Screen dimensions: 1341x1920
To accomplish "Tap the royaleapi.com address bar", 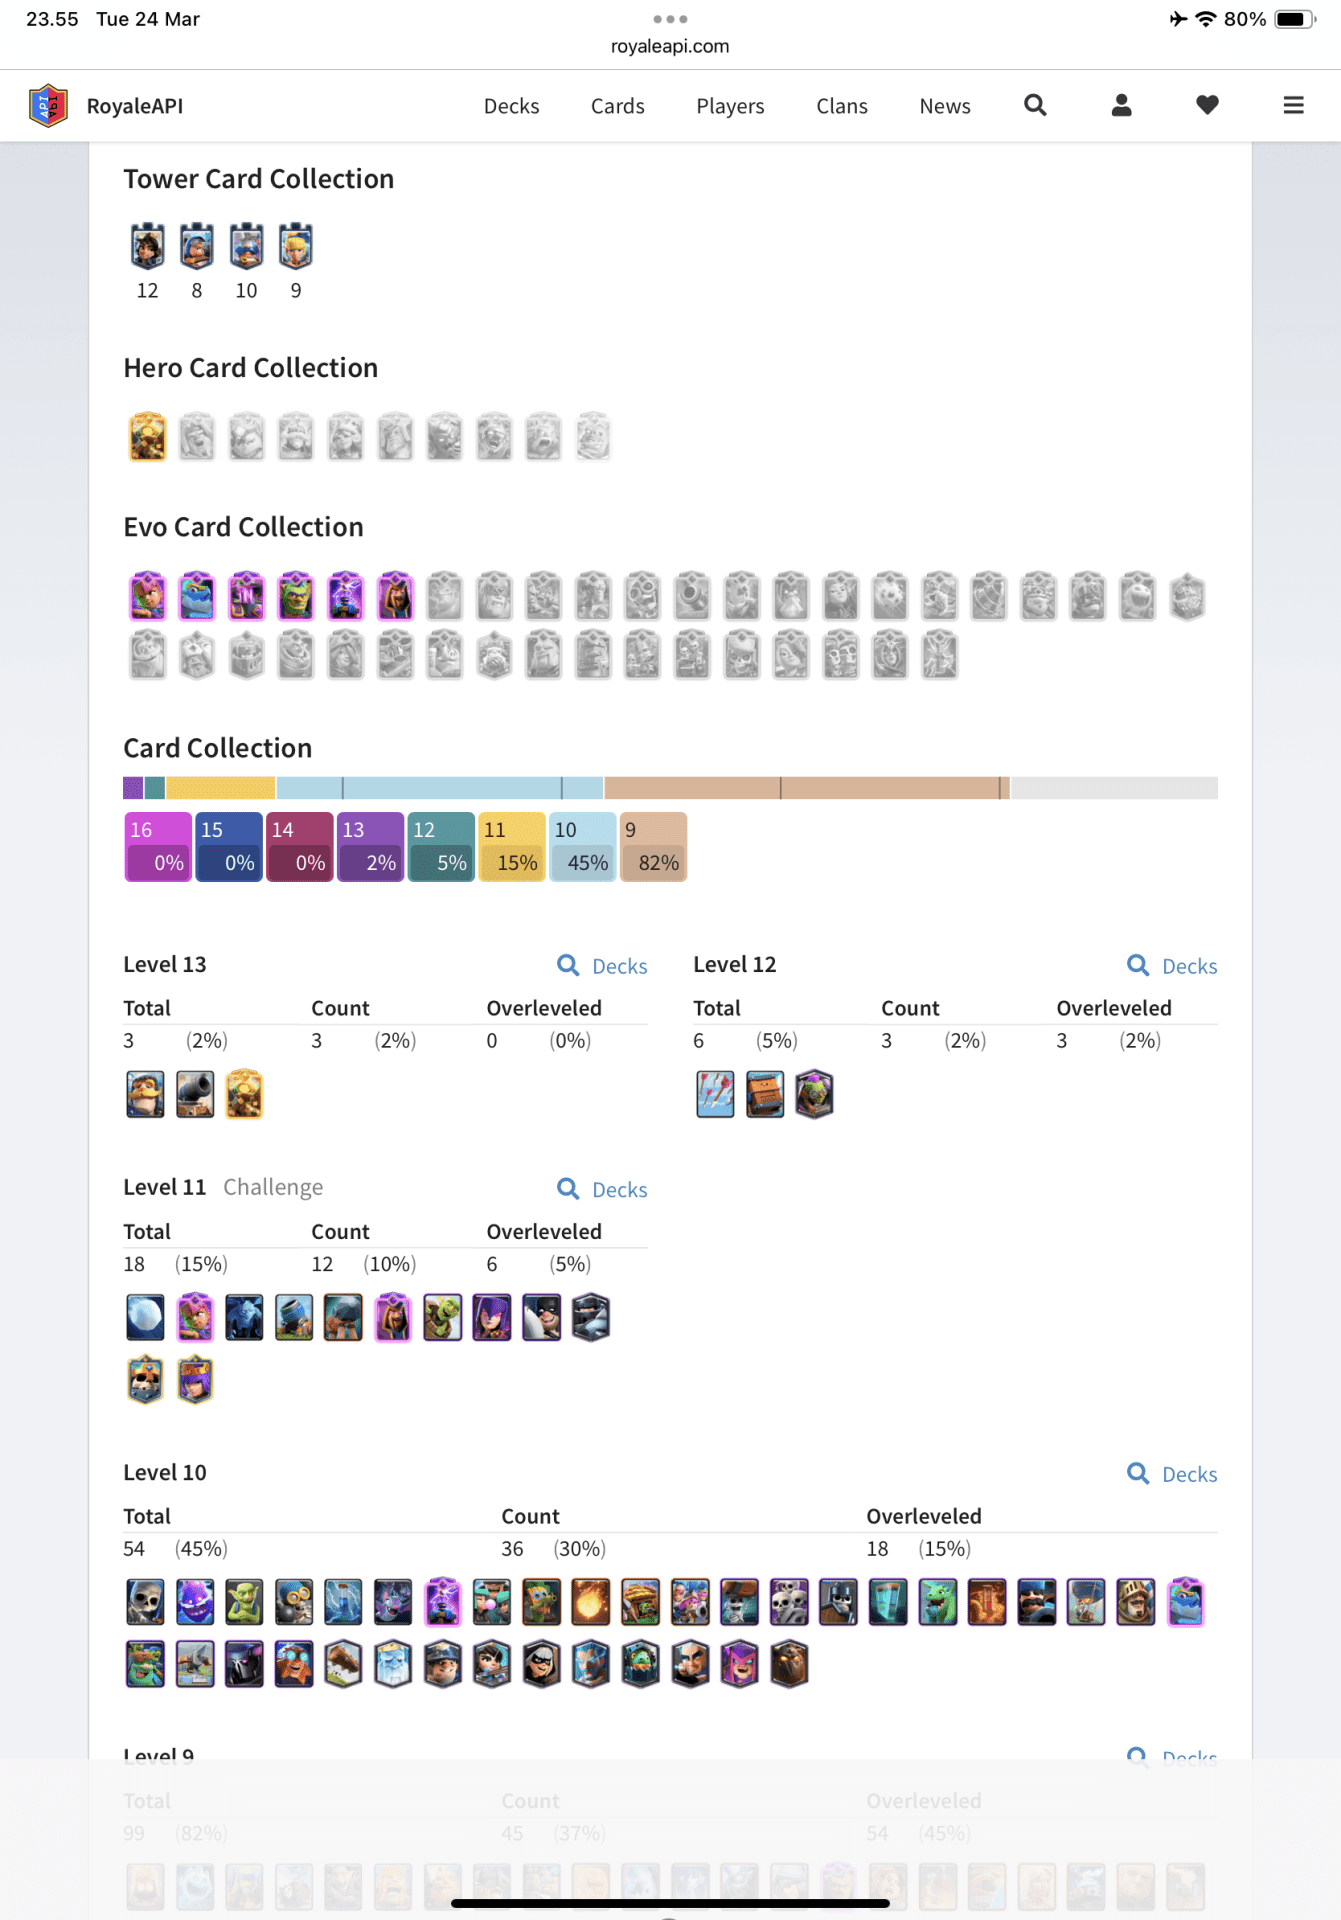I will 670,46.
